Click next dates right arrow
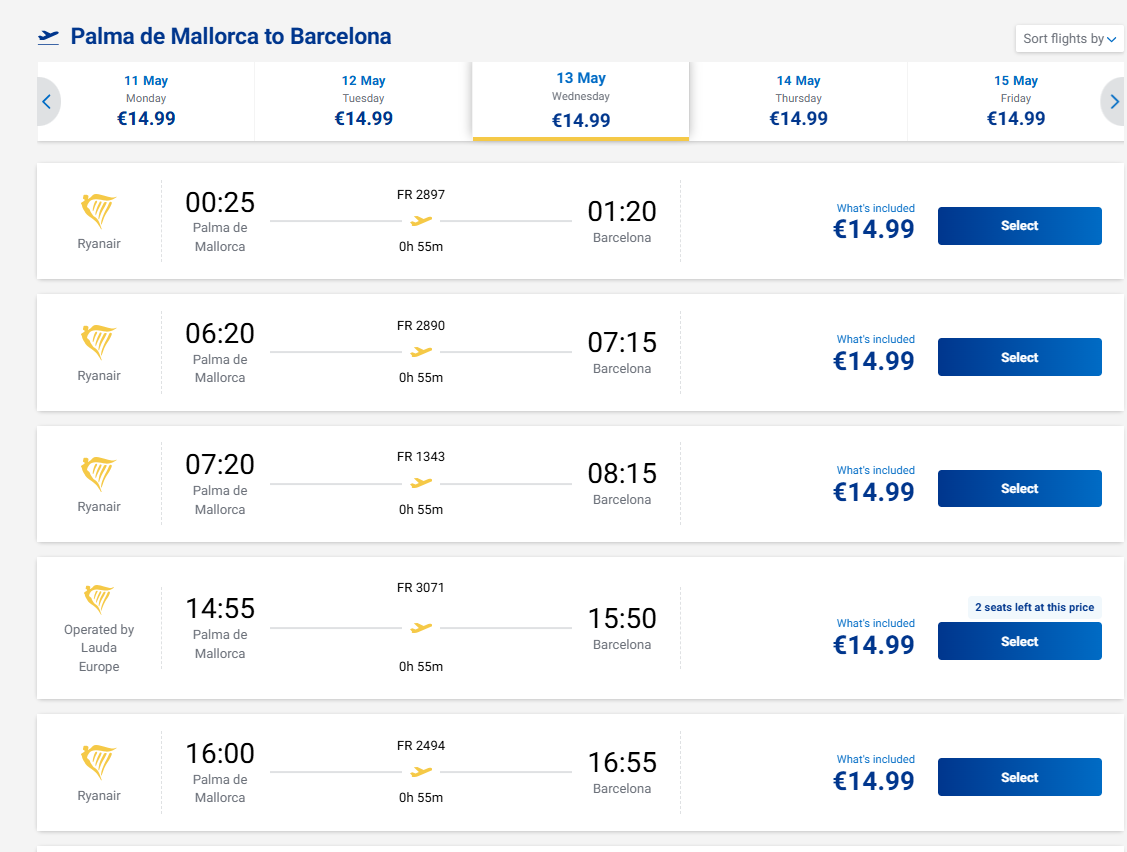This screenshot has height=852, width=1127. pos(1114,101)
